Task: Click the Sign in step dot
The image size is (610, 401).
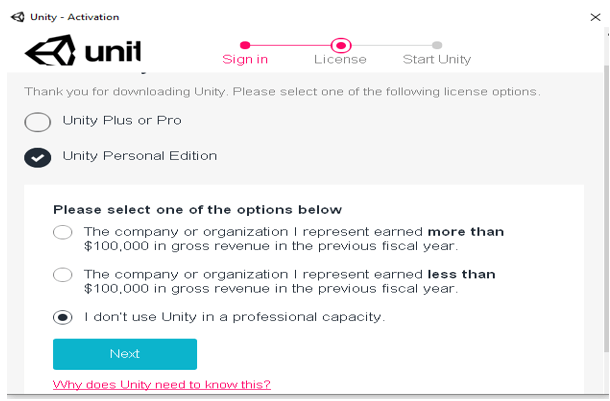Action: [x=245, y=45]
